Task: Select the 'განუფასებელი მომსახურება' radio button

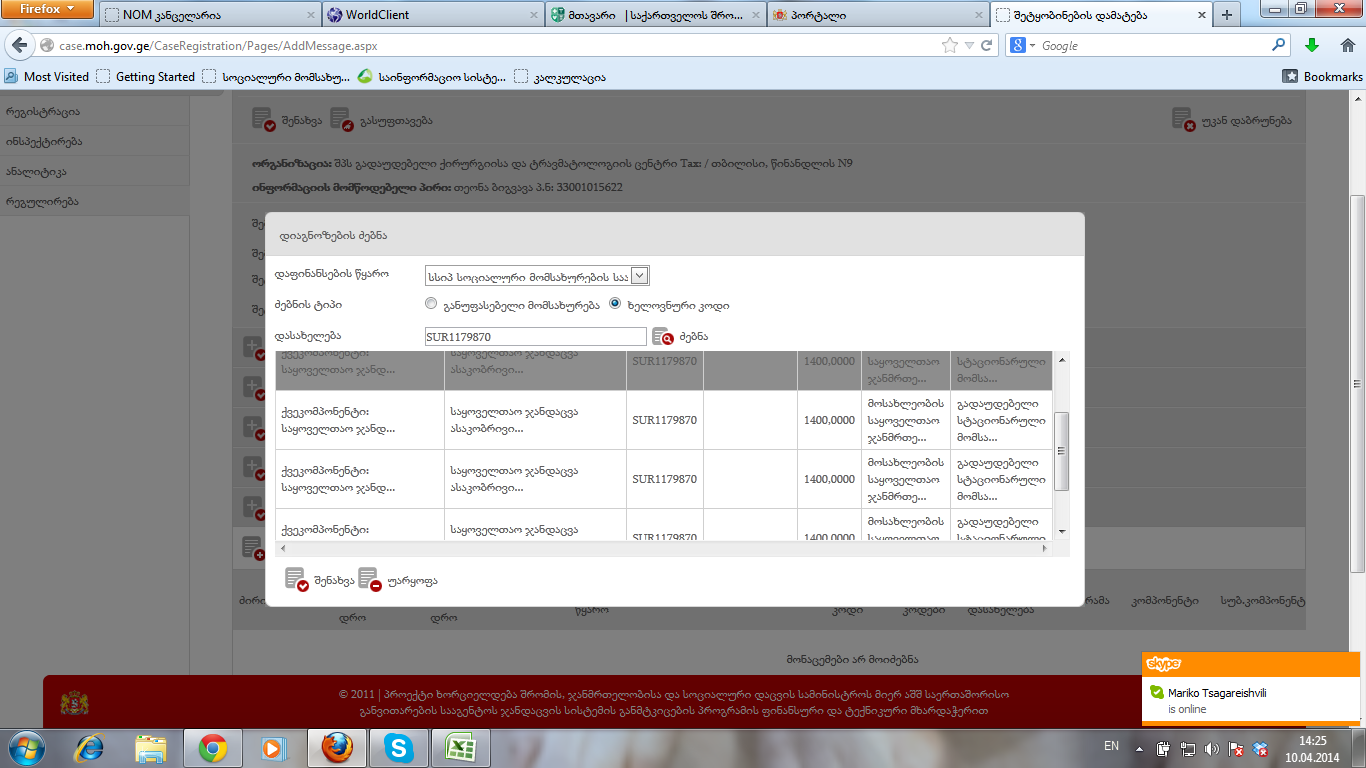Action: (431, 304)
